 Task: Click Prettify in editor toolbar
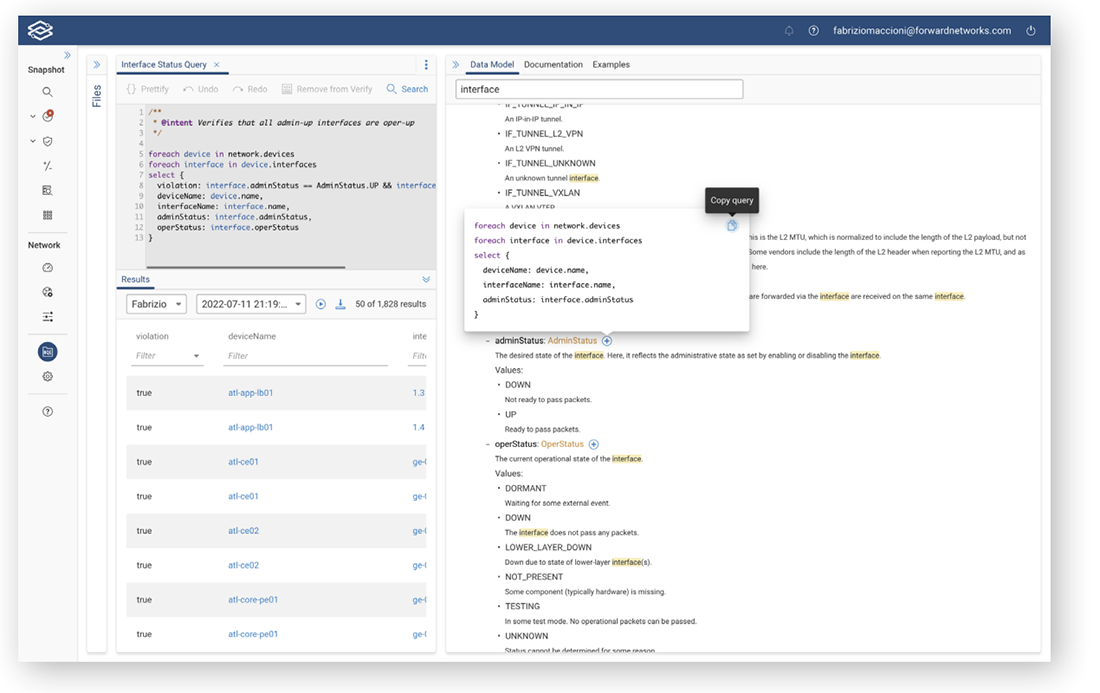148,89
